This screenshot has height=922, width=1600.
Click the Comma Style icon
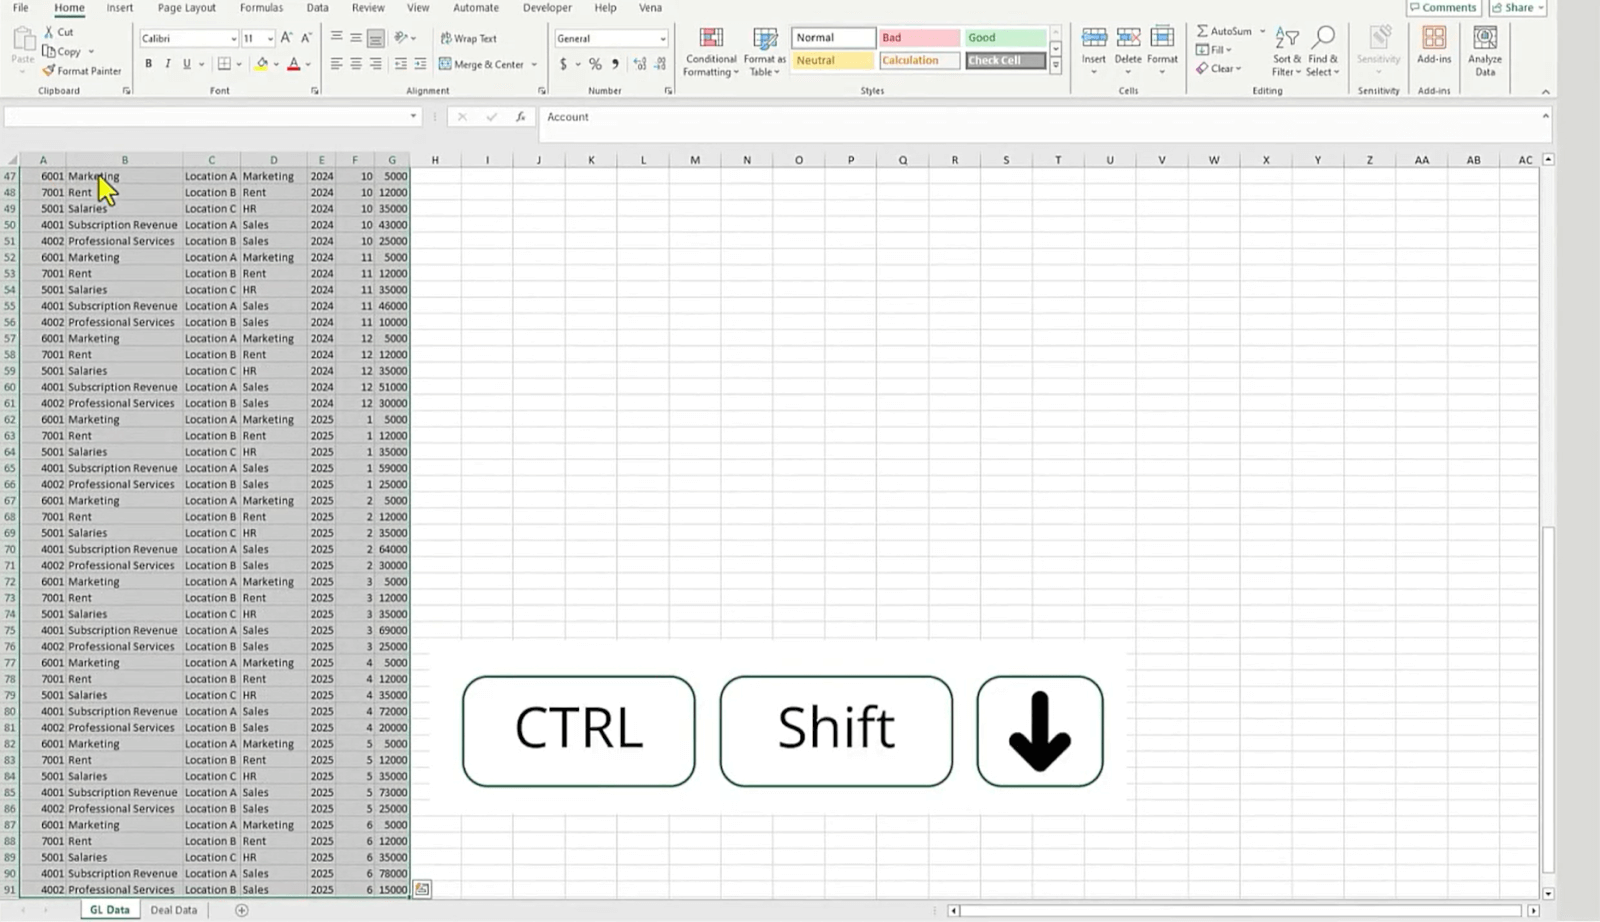(613, 63)
